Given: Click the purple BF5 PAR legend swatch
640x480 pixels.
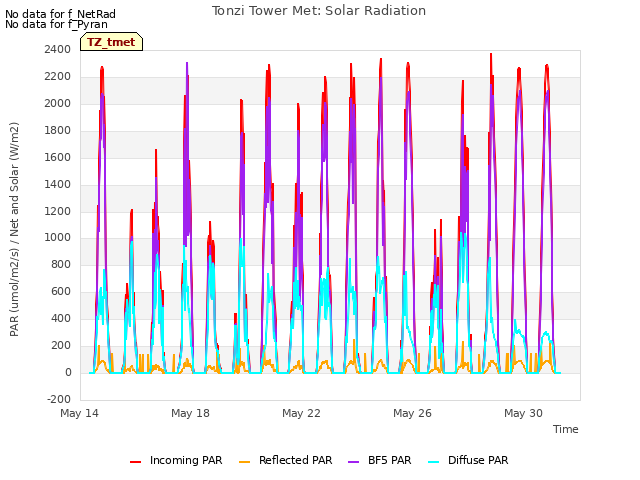Looking at the screenshot, I should (353, 462).
